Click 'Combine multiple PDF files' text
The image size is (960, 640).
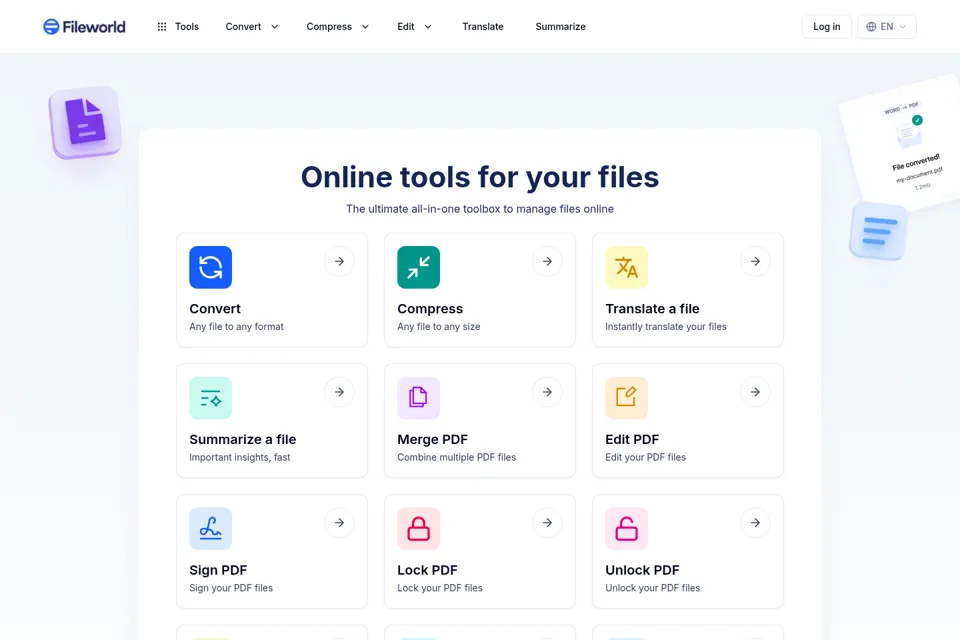point(456,457)
